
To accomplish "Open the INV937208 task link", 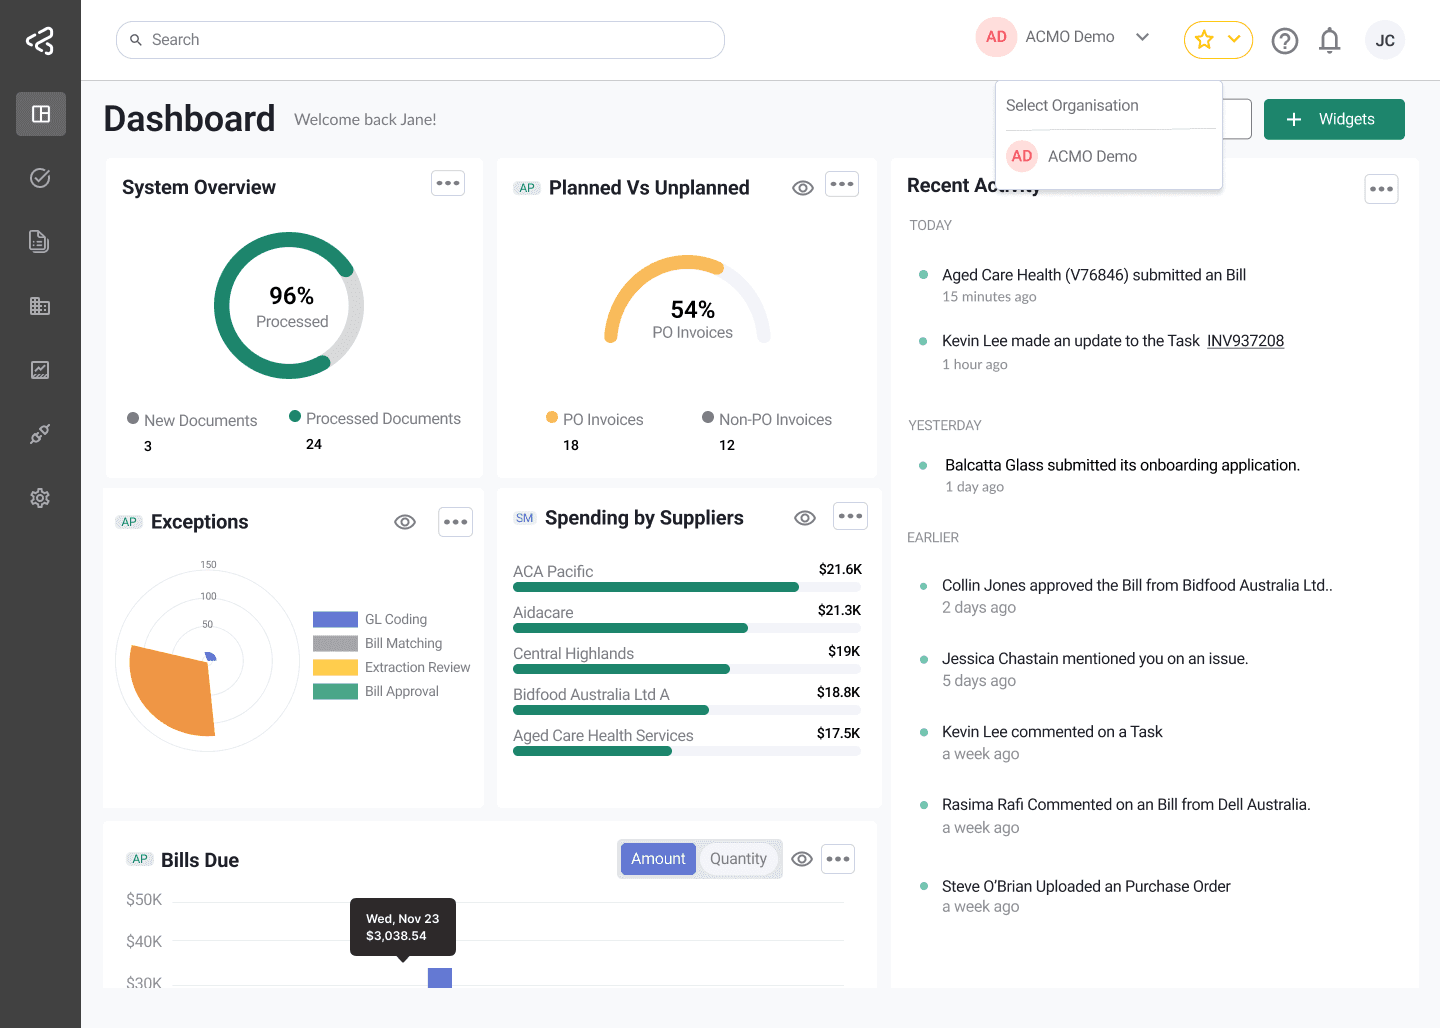I will click(1245, 340).
